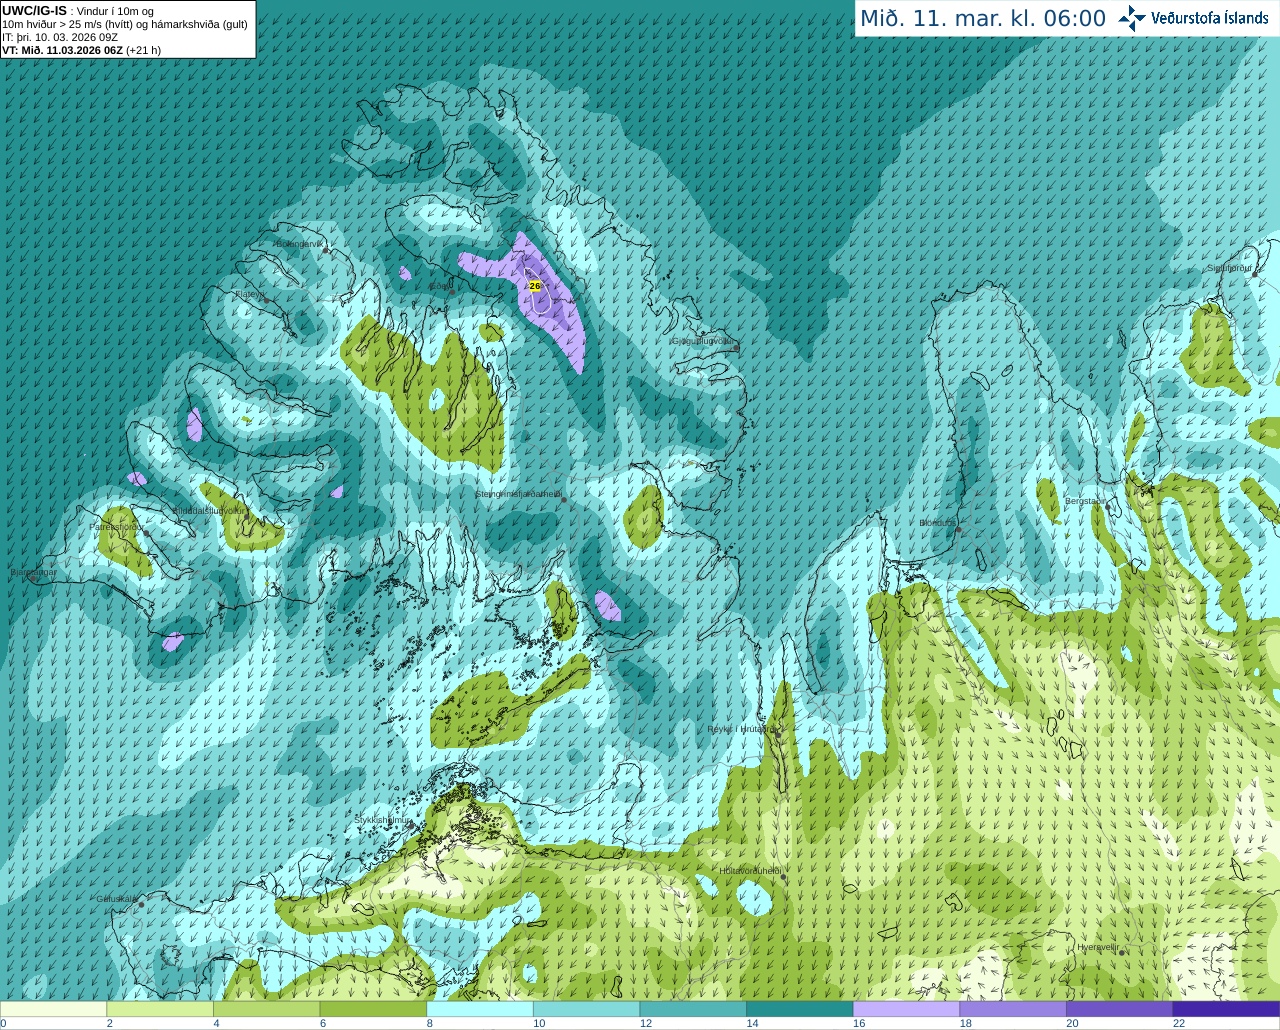Select the Flateyri station label

click(249, 294)
